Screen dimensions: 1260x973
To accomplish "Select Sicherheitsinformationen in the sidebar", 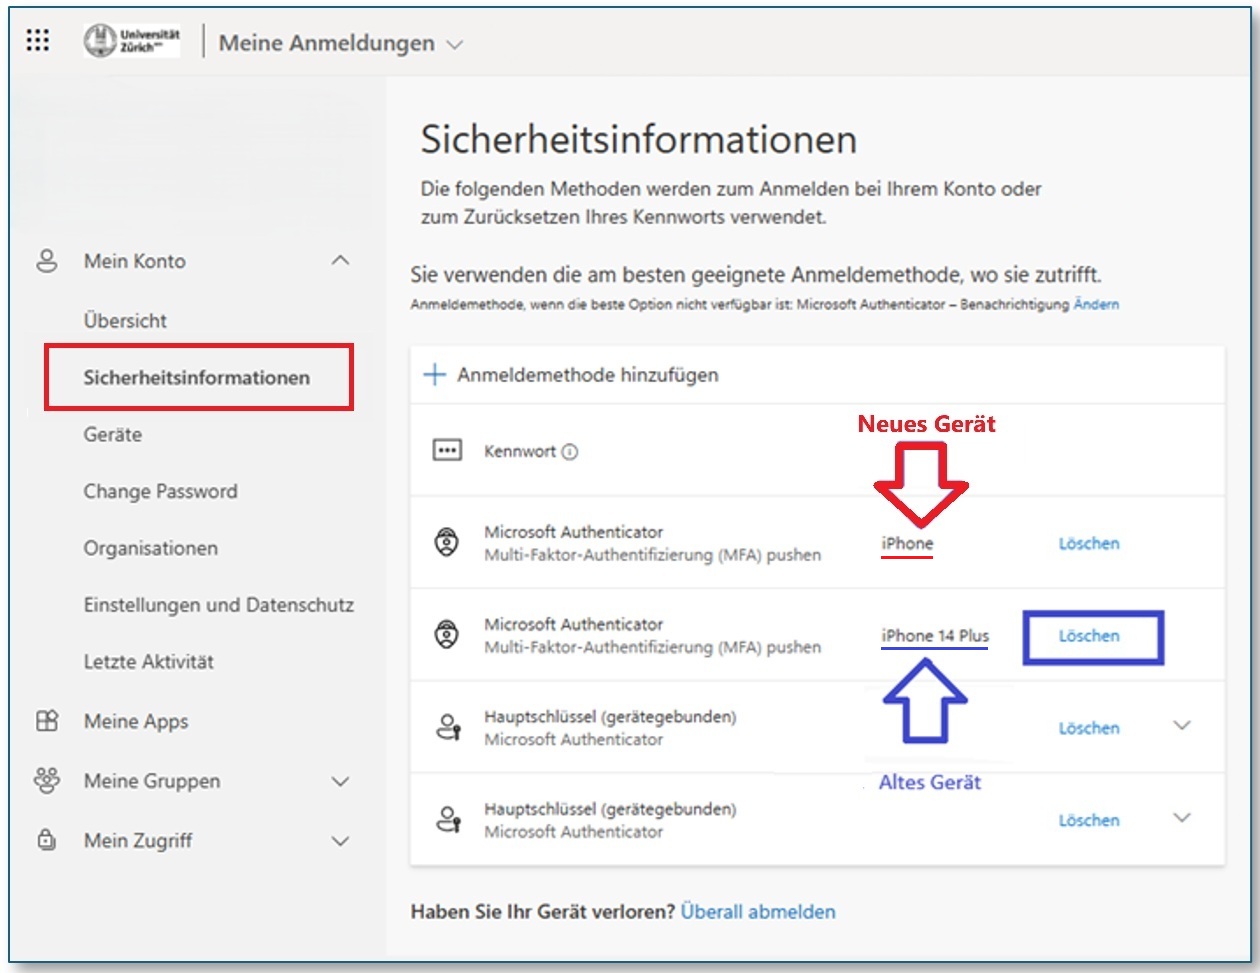I will [x=197, y=378].
